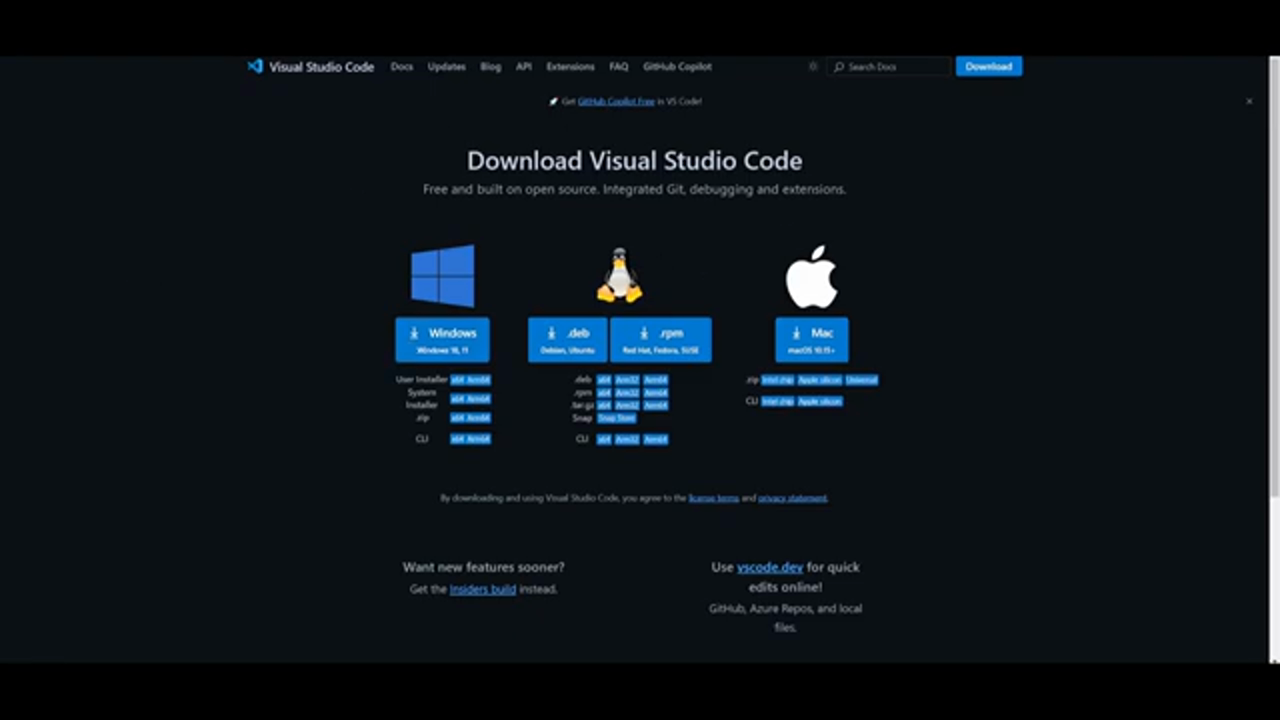Select Linux .tar.gz x64 download
The width and height of the screenshot is (1280, 720).
coord(604,405)
